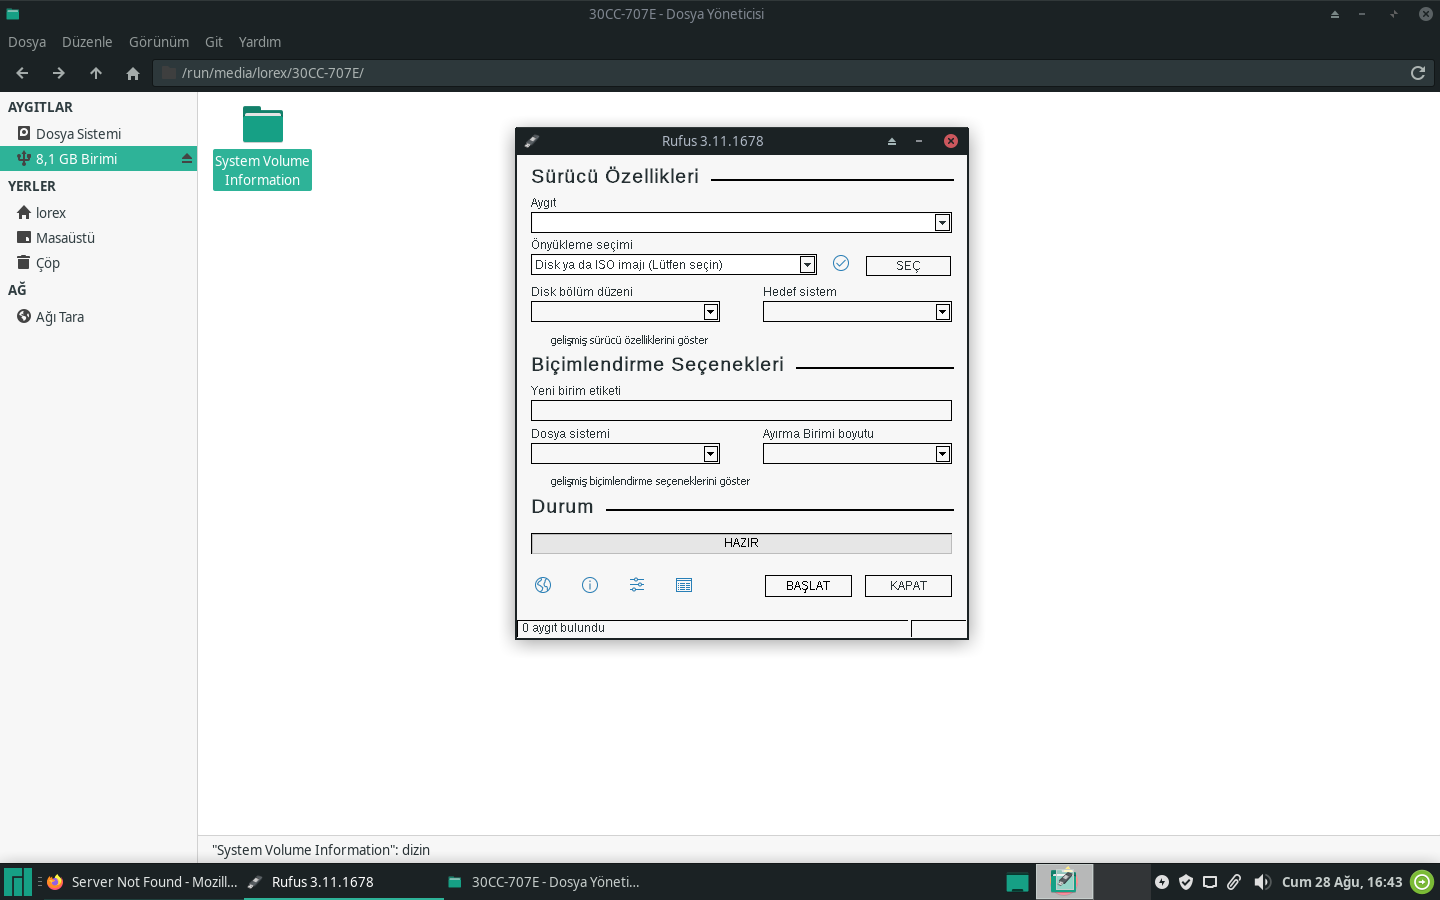1440x900 pixels.
Task: Open the Git menu
Action: tap(214, 42)
